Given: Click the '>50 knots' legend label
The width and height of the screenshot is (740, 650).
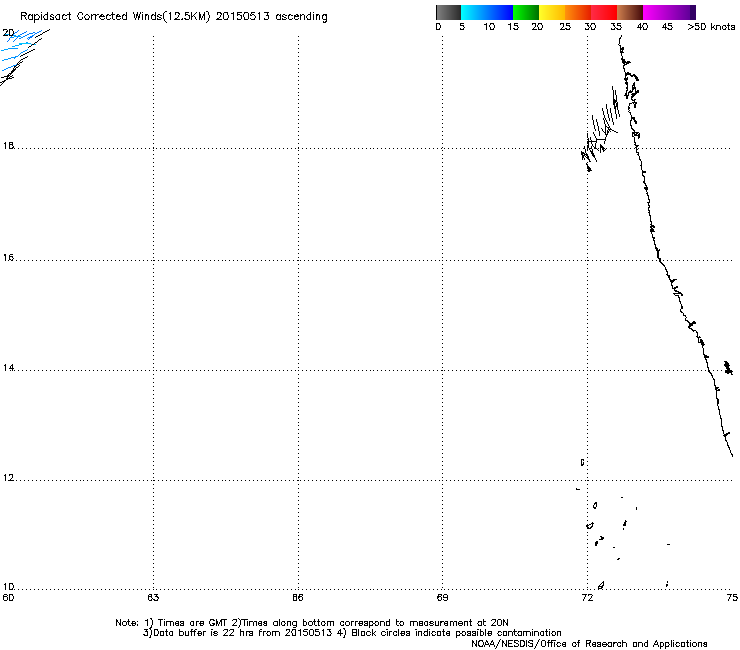Looking at the screenshot, I should [x=711, y=27].
